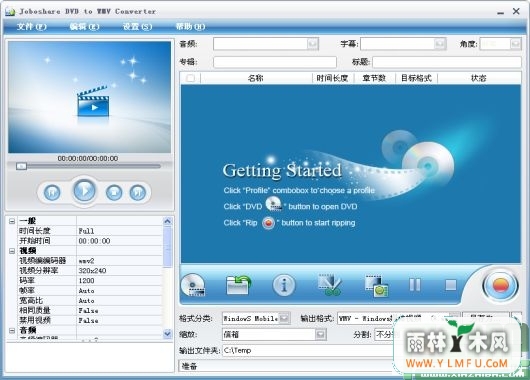This screenshot has height=380, width=530.
Task: Click the open DVD disc icon
Action: coord(193,285)
